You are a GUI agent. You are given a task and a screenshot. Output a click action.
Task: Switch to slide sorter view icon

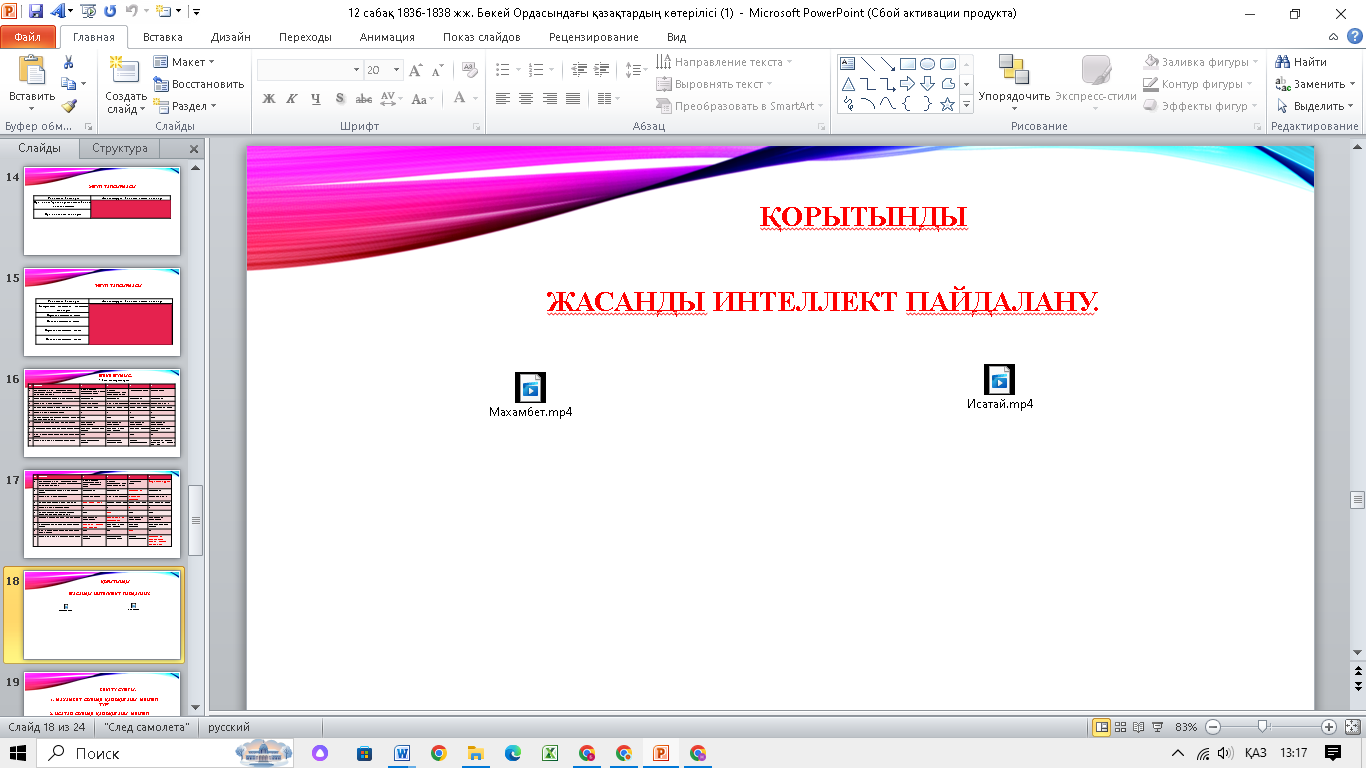coord(1121,727)
